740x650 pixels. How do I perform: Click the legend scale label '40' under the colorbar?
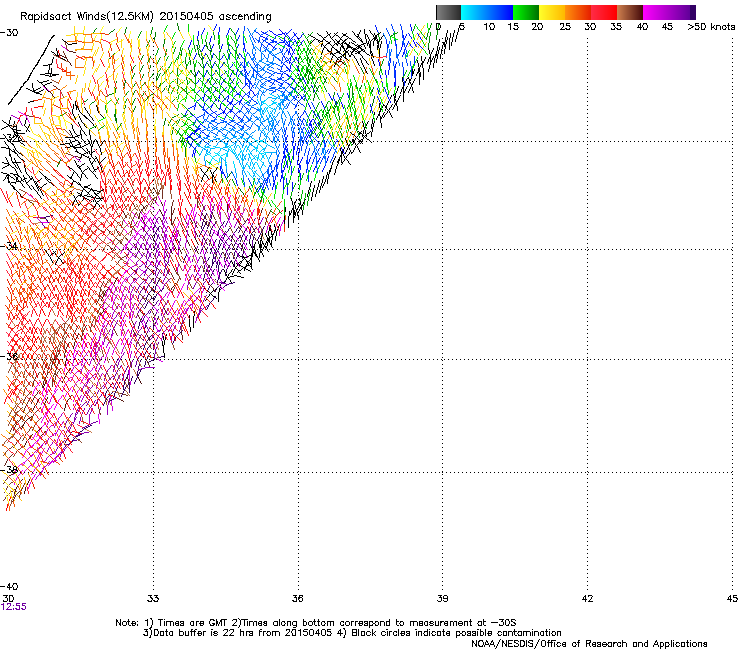642,27
